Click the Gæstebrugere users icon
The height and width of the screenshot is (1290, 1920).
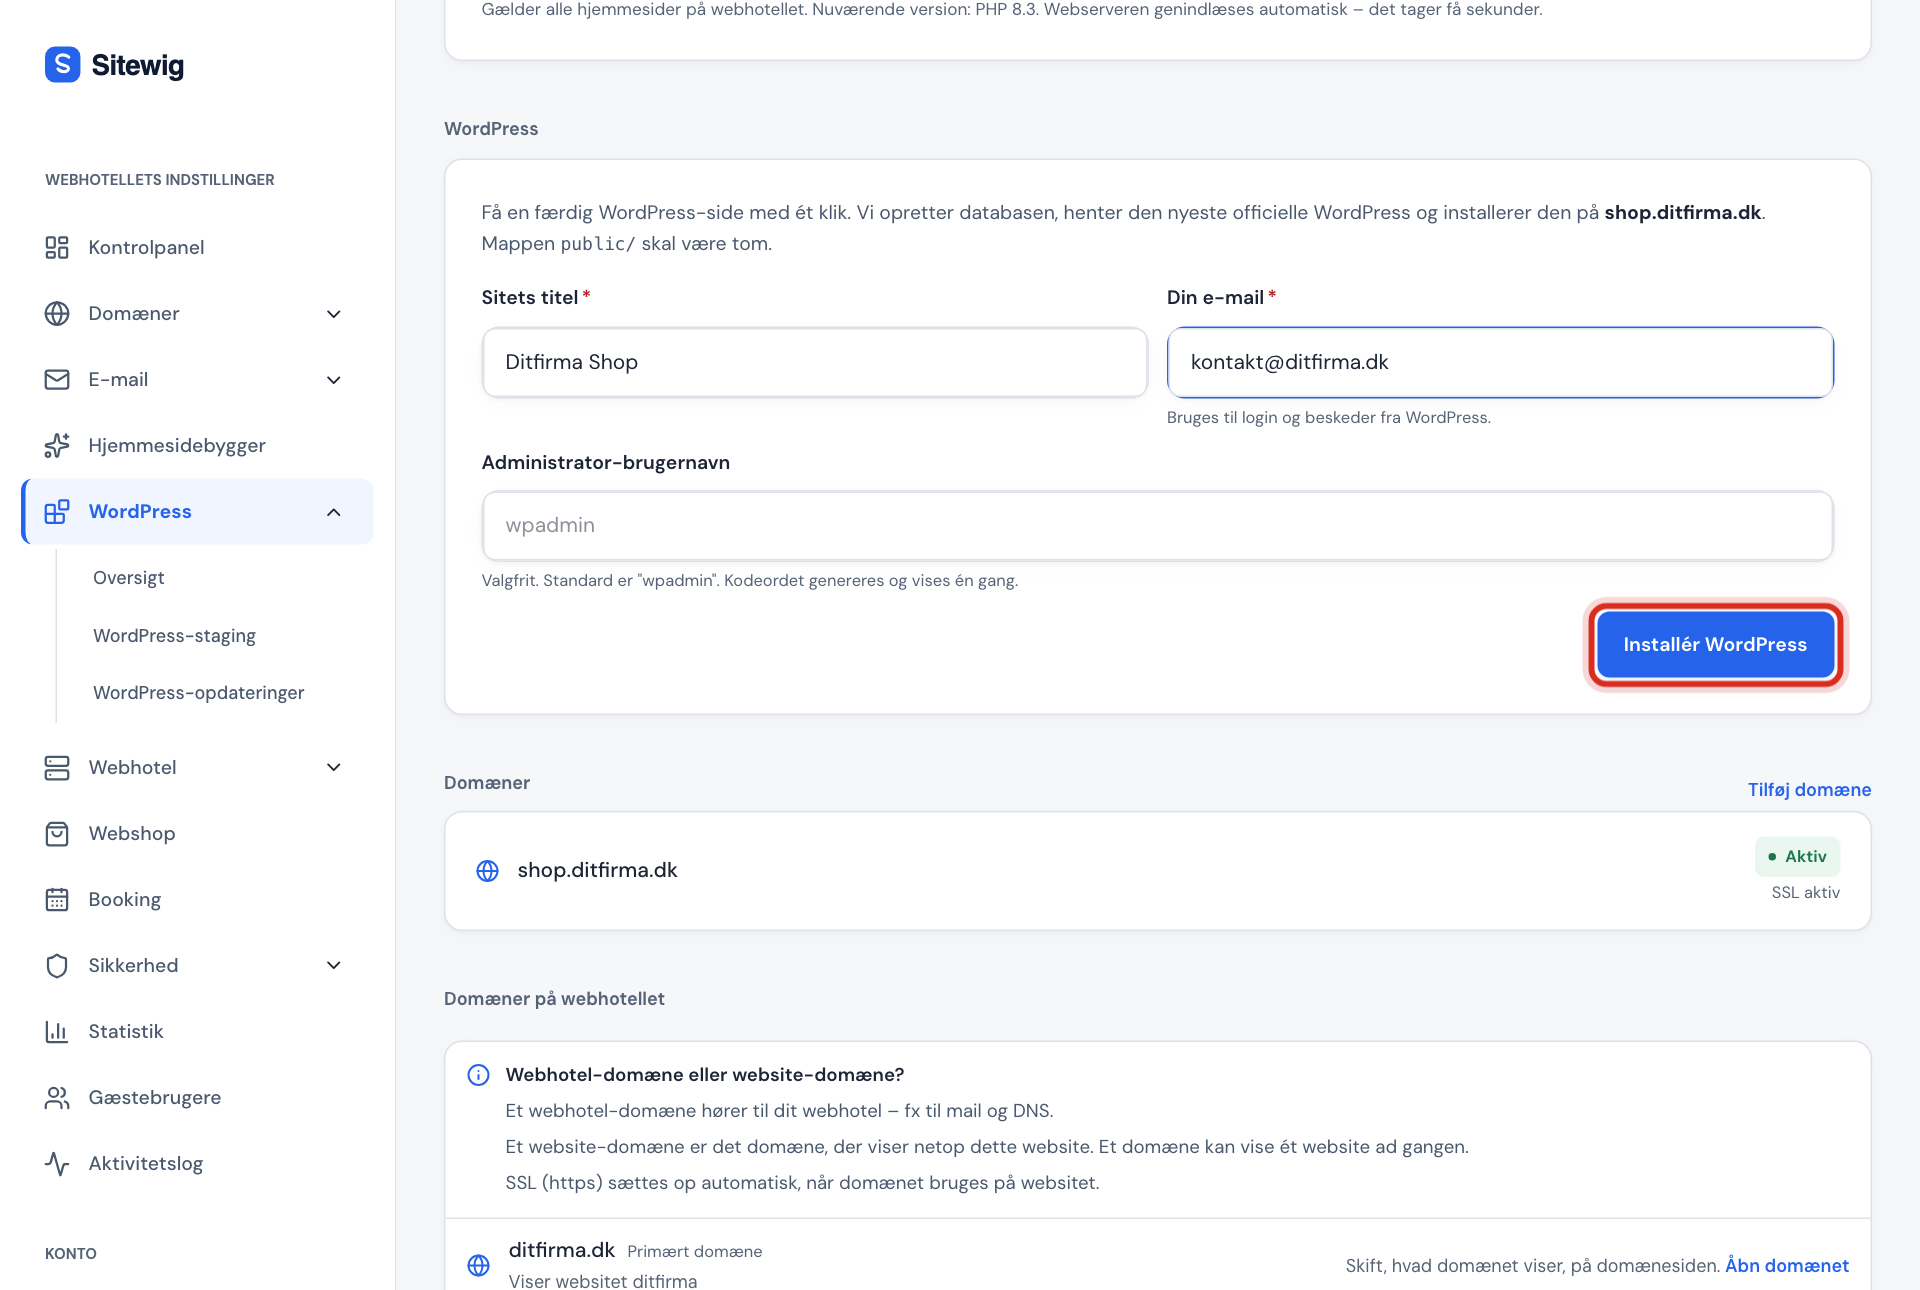click(x=57, y=1097)
